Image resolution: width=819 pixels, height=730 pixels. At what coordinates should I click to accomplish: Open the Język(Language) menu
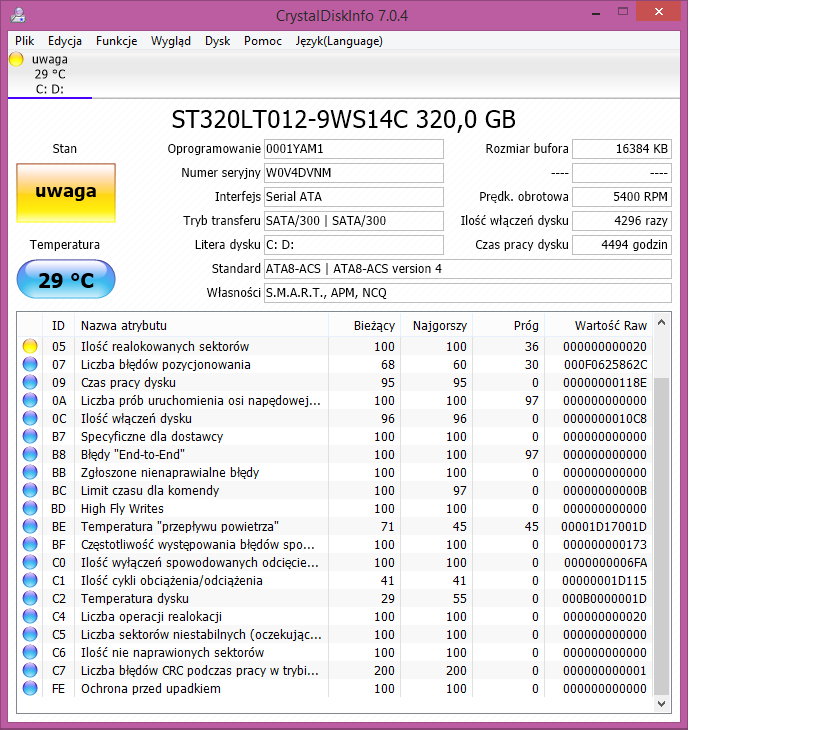339,41
